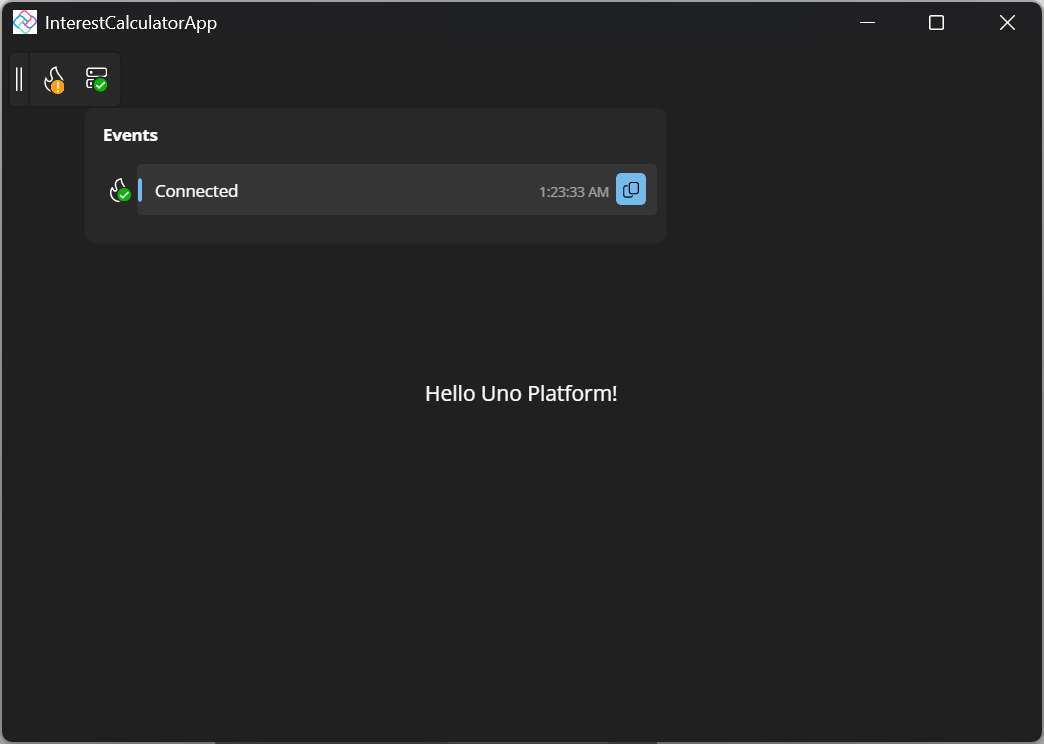Maximize the InterestCalculatorApp window
Image resolution: width=1044 pixels, height=744 pixels.
pos(936,23)
